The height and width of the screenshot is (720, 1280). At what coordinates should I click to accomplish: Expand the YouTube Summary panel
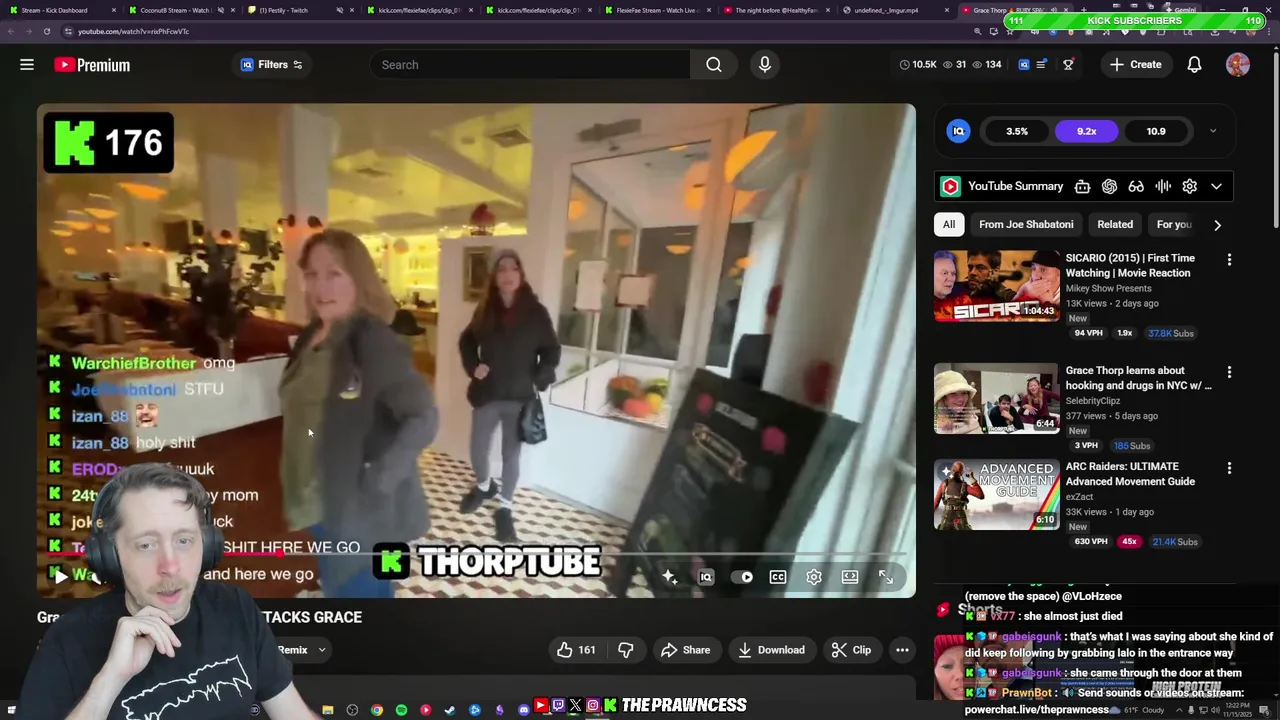point(1216,186)
